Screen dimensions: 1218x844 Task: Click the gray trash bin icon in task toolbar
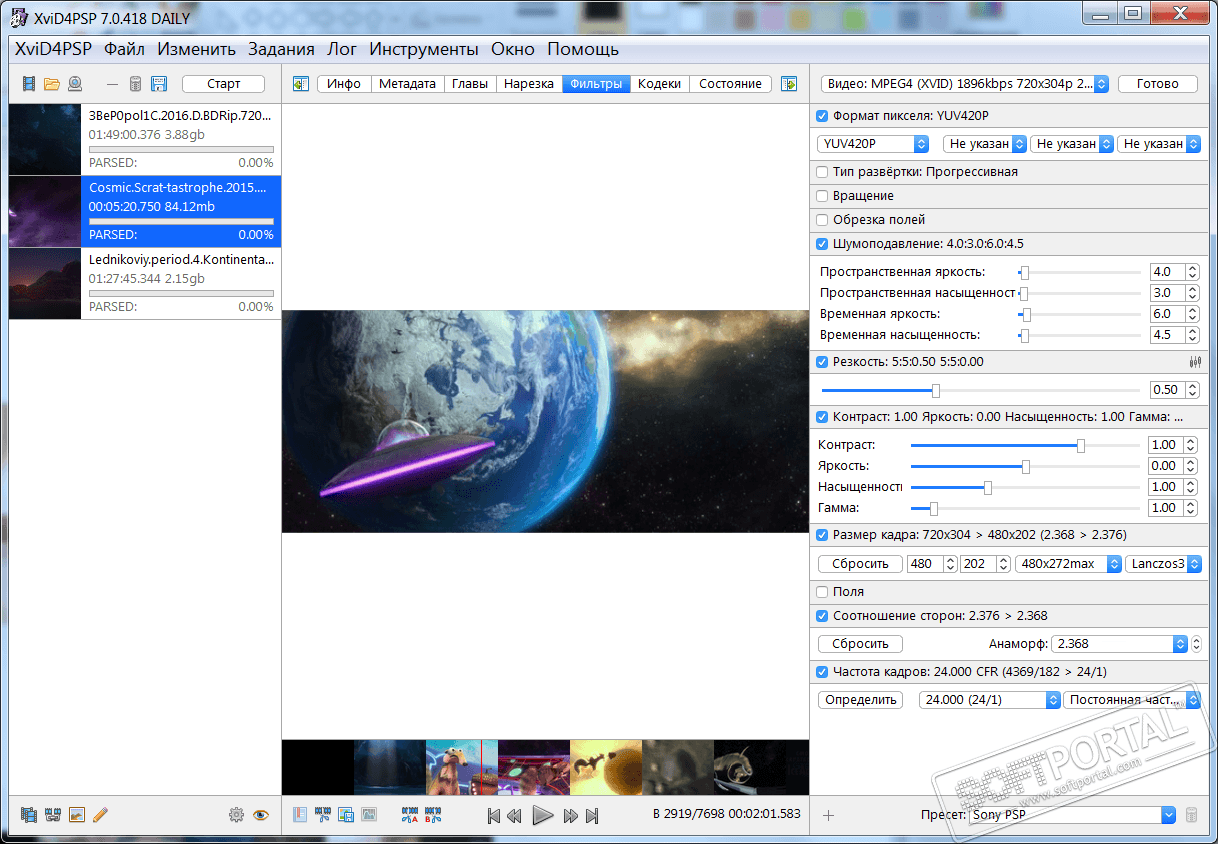tap(135, 84)
